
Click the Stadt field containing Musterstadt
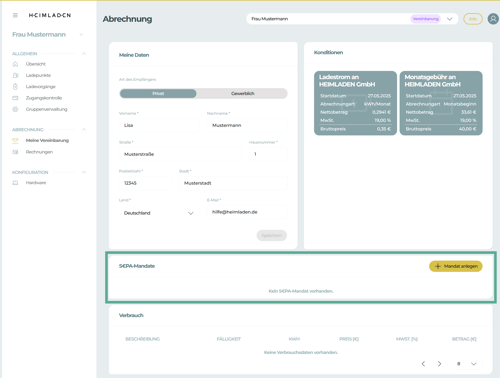click(x=233, y=183)
